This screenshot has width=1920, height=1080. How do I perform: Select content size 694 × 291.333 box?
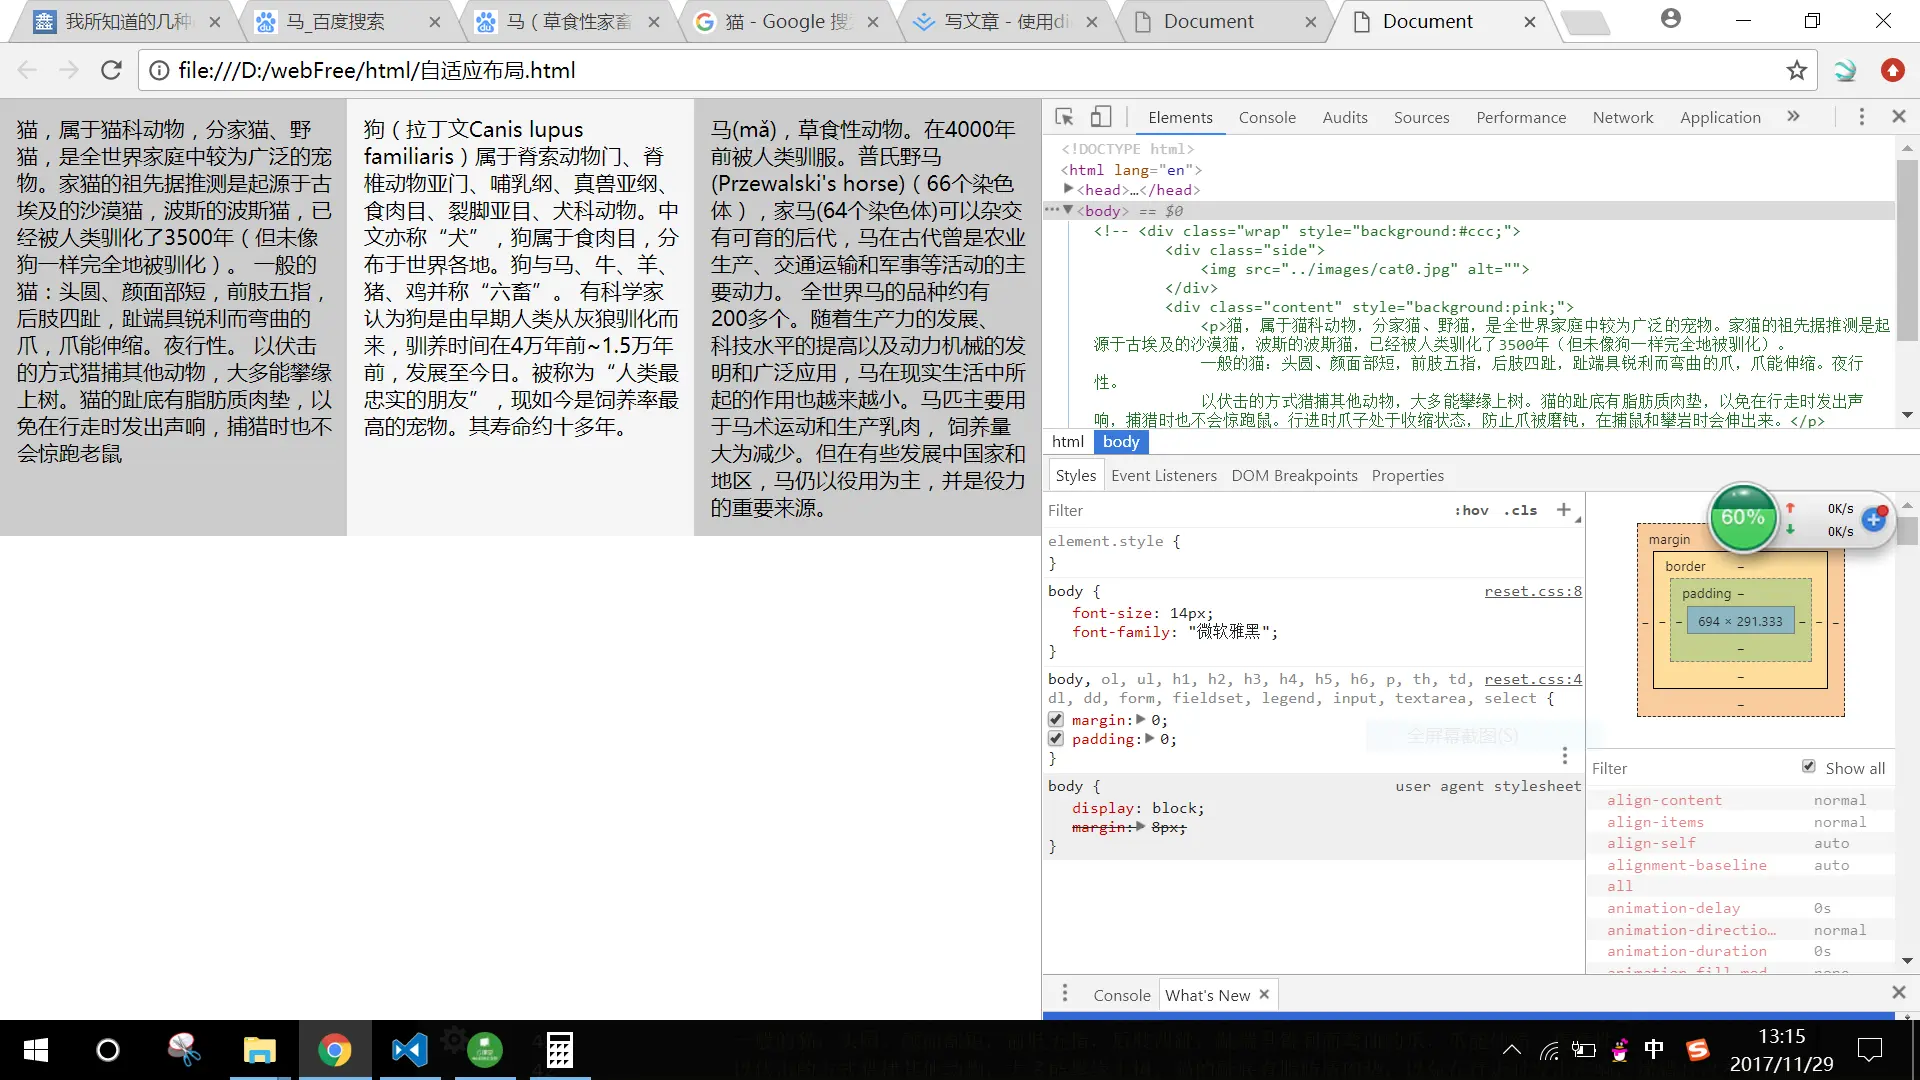click(1740, 621)
